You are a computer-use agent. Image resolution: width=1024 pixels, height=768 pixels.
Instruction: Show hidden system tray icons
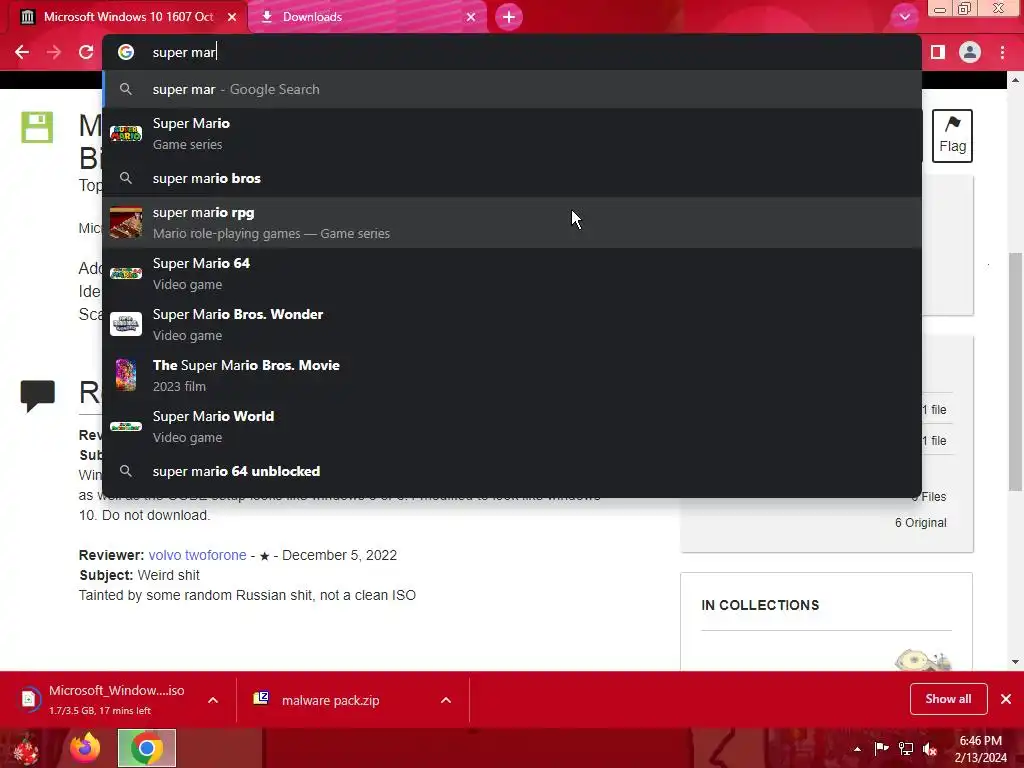(857, 749)
